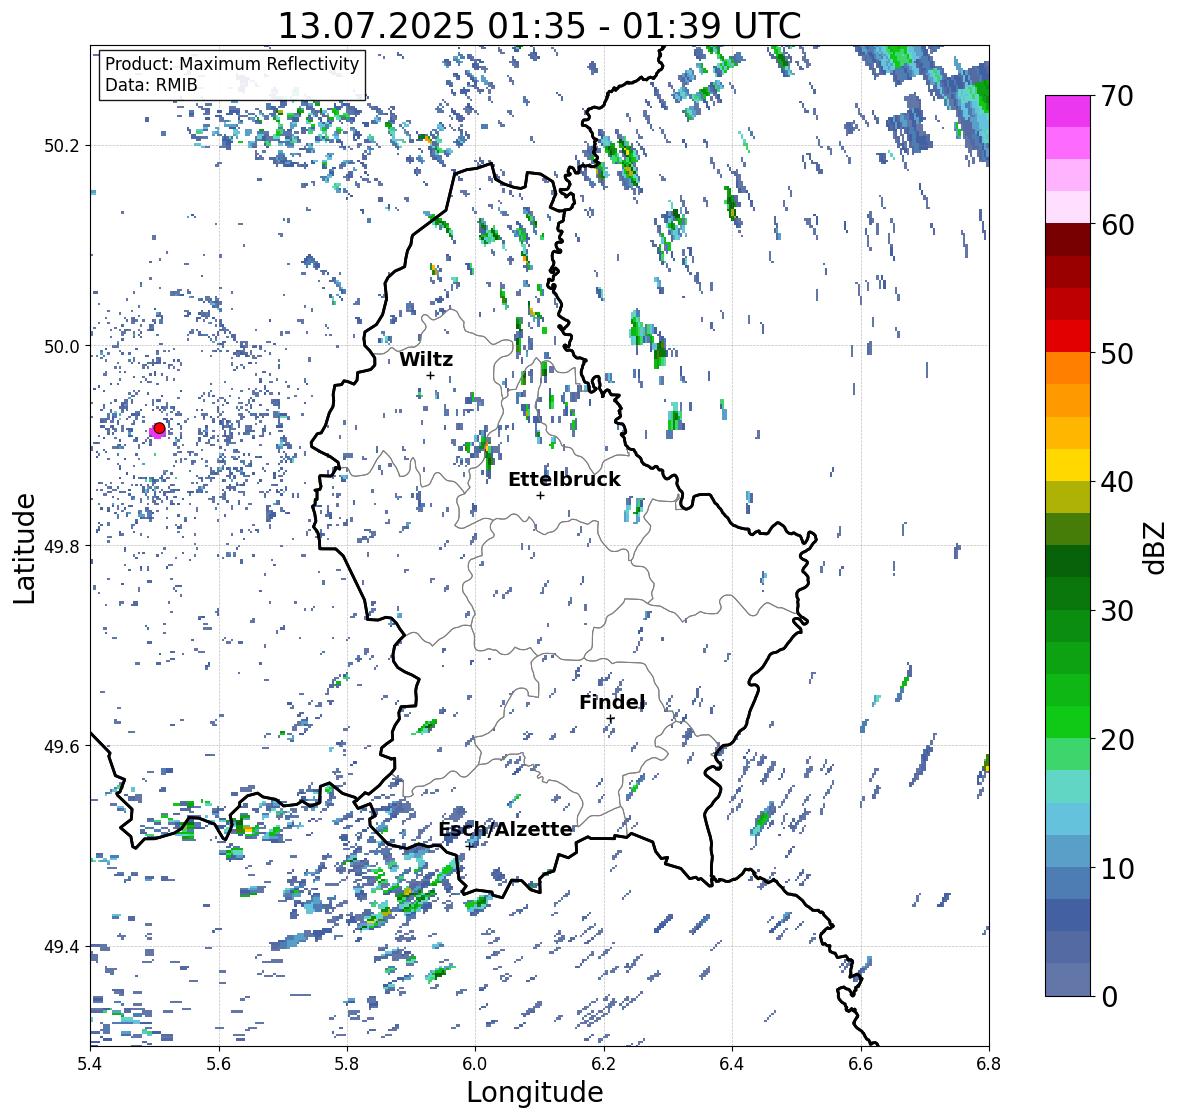Screen dimensions: 1179x1117
Task: Click the "dBZ" colorbar label
Action: [x=1155, y=548]
